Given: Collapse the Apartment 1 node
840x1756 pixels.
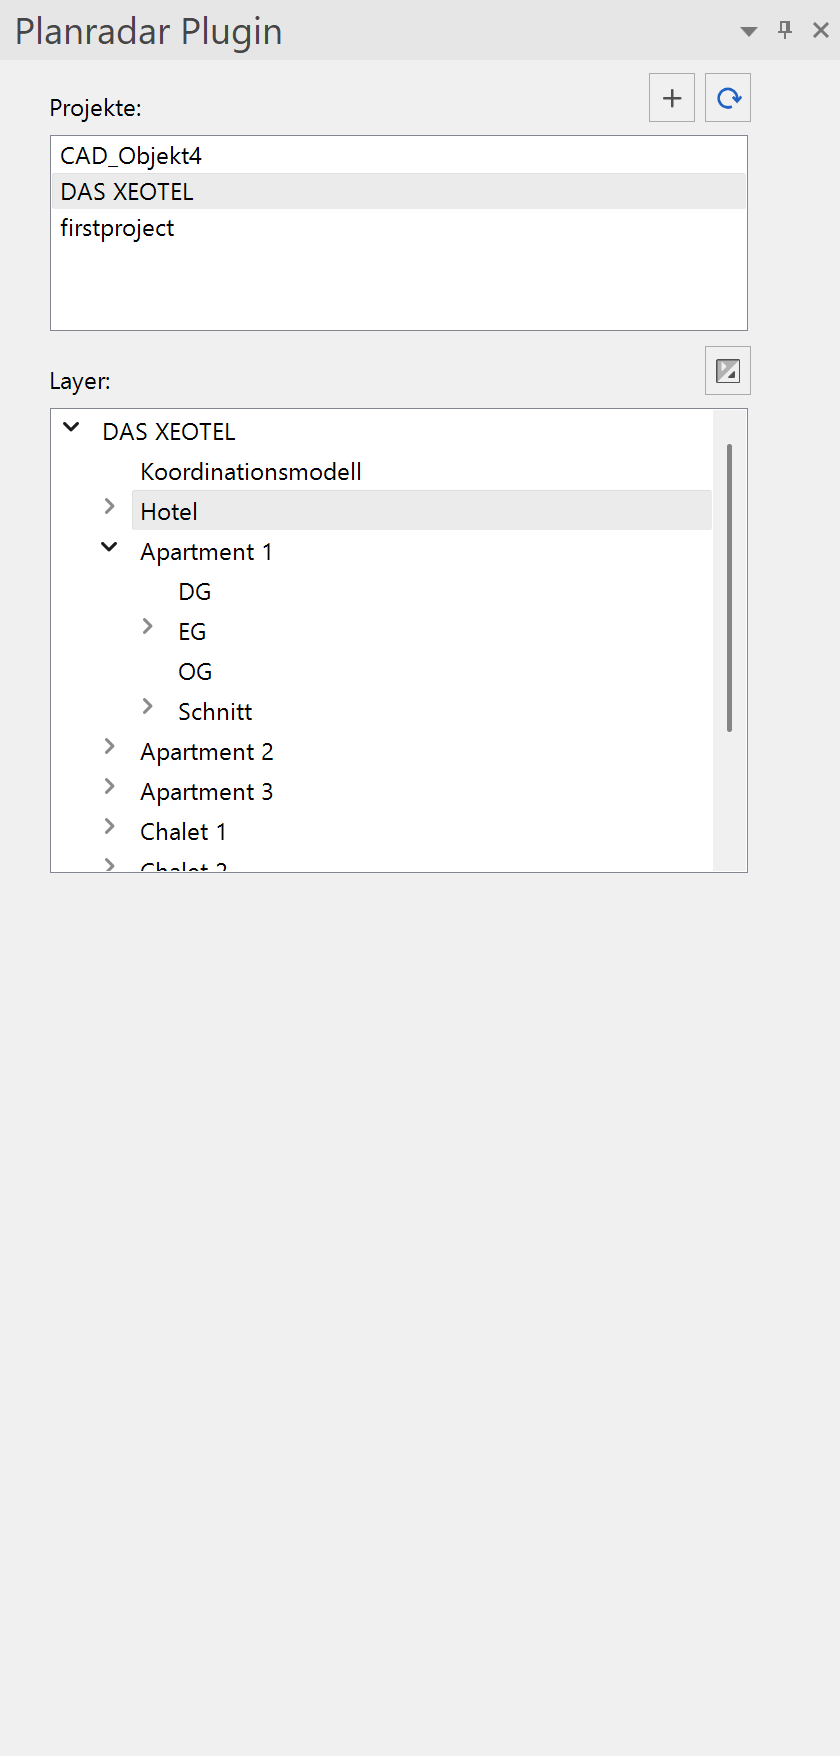Looking at the screenshot, I should (110, 547).
